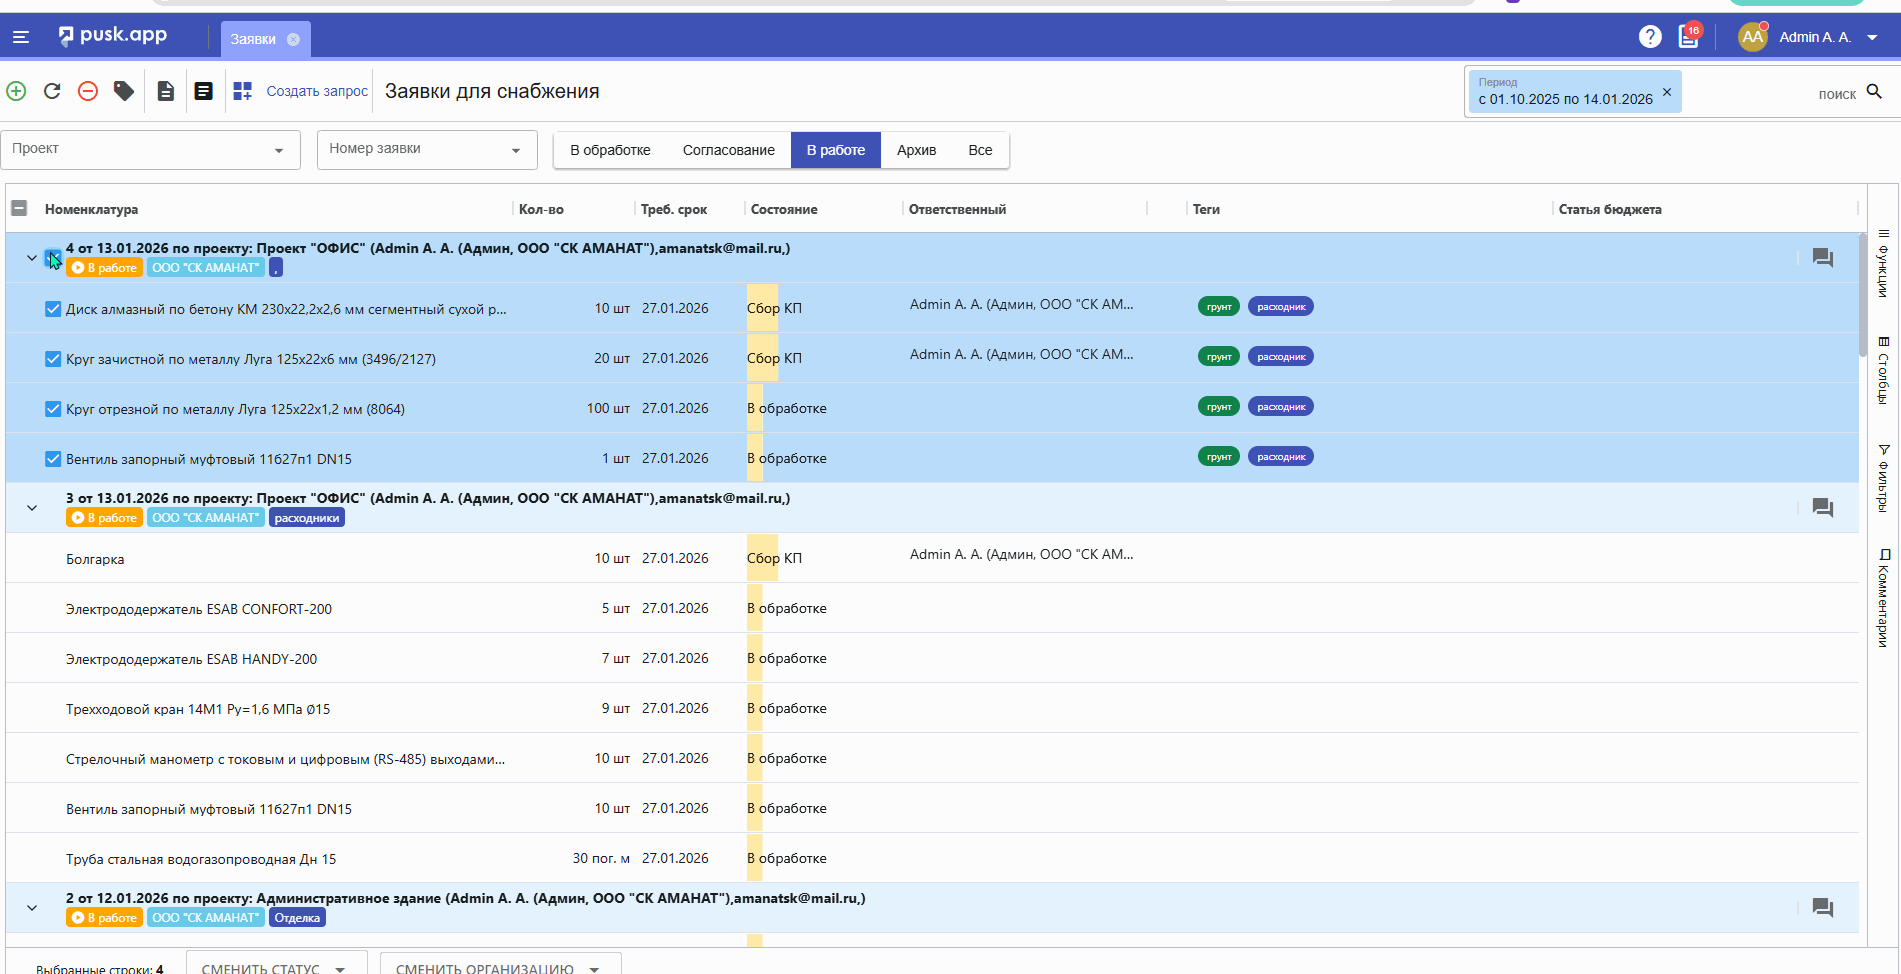Switch to the Архив tab
This screenshot has height=974, width=1901.
(916, 150)
